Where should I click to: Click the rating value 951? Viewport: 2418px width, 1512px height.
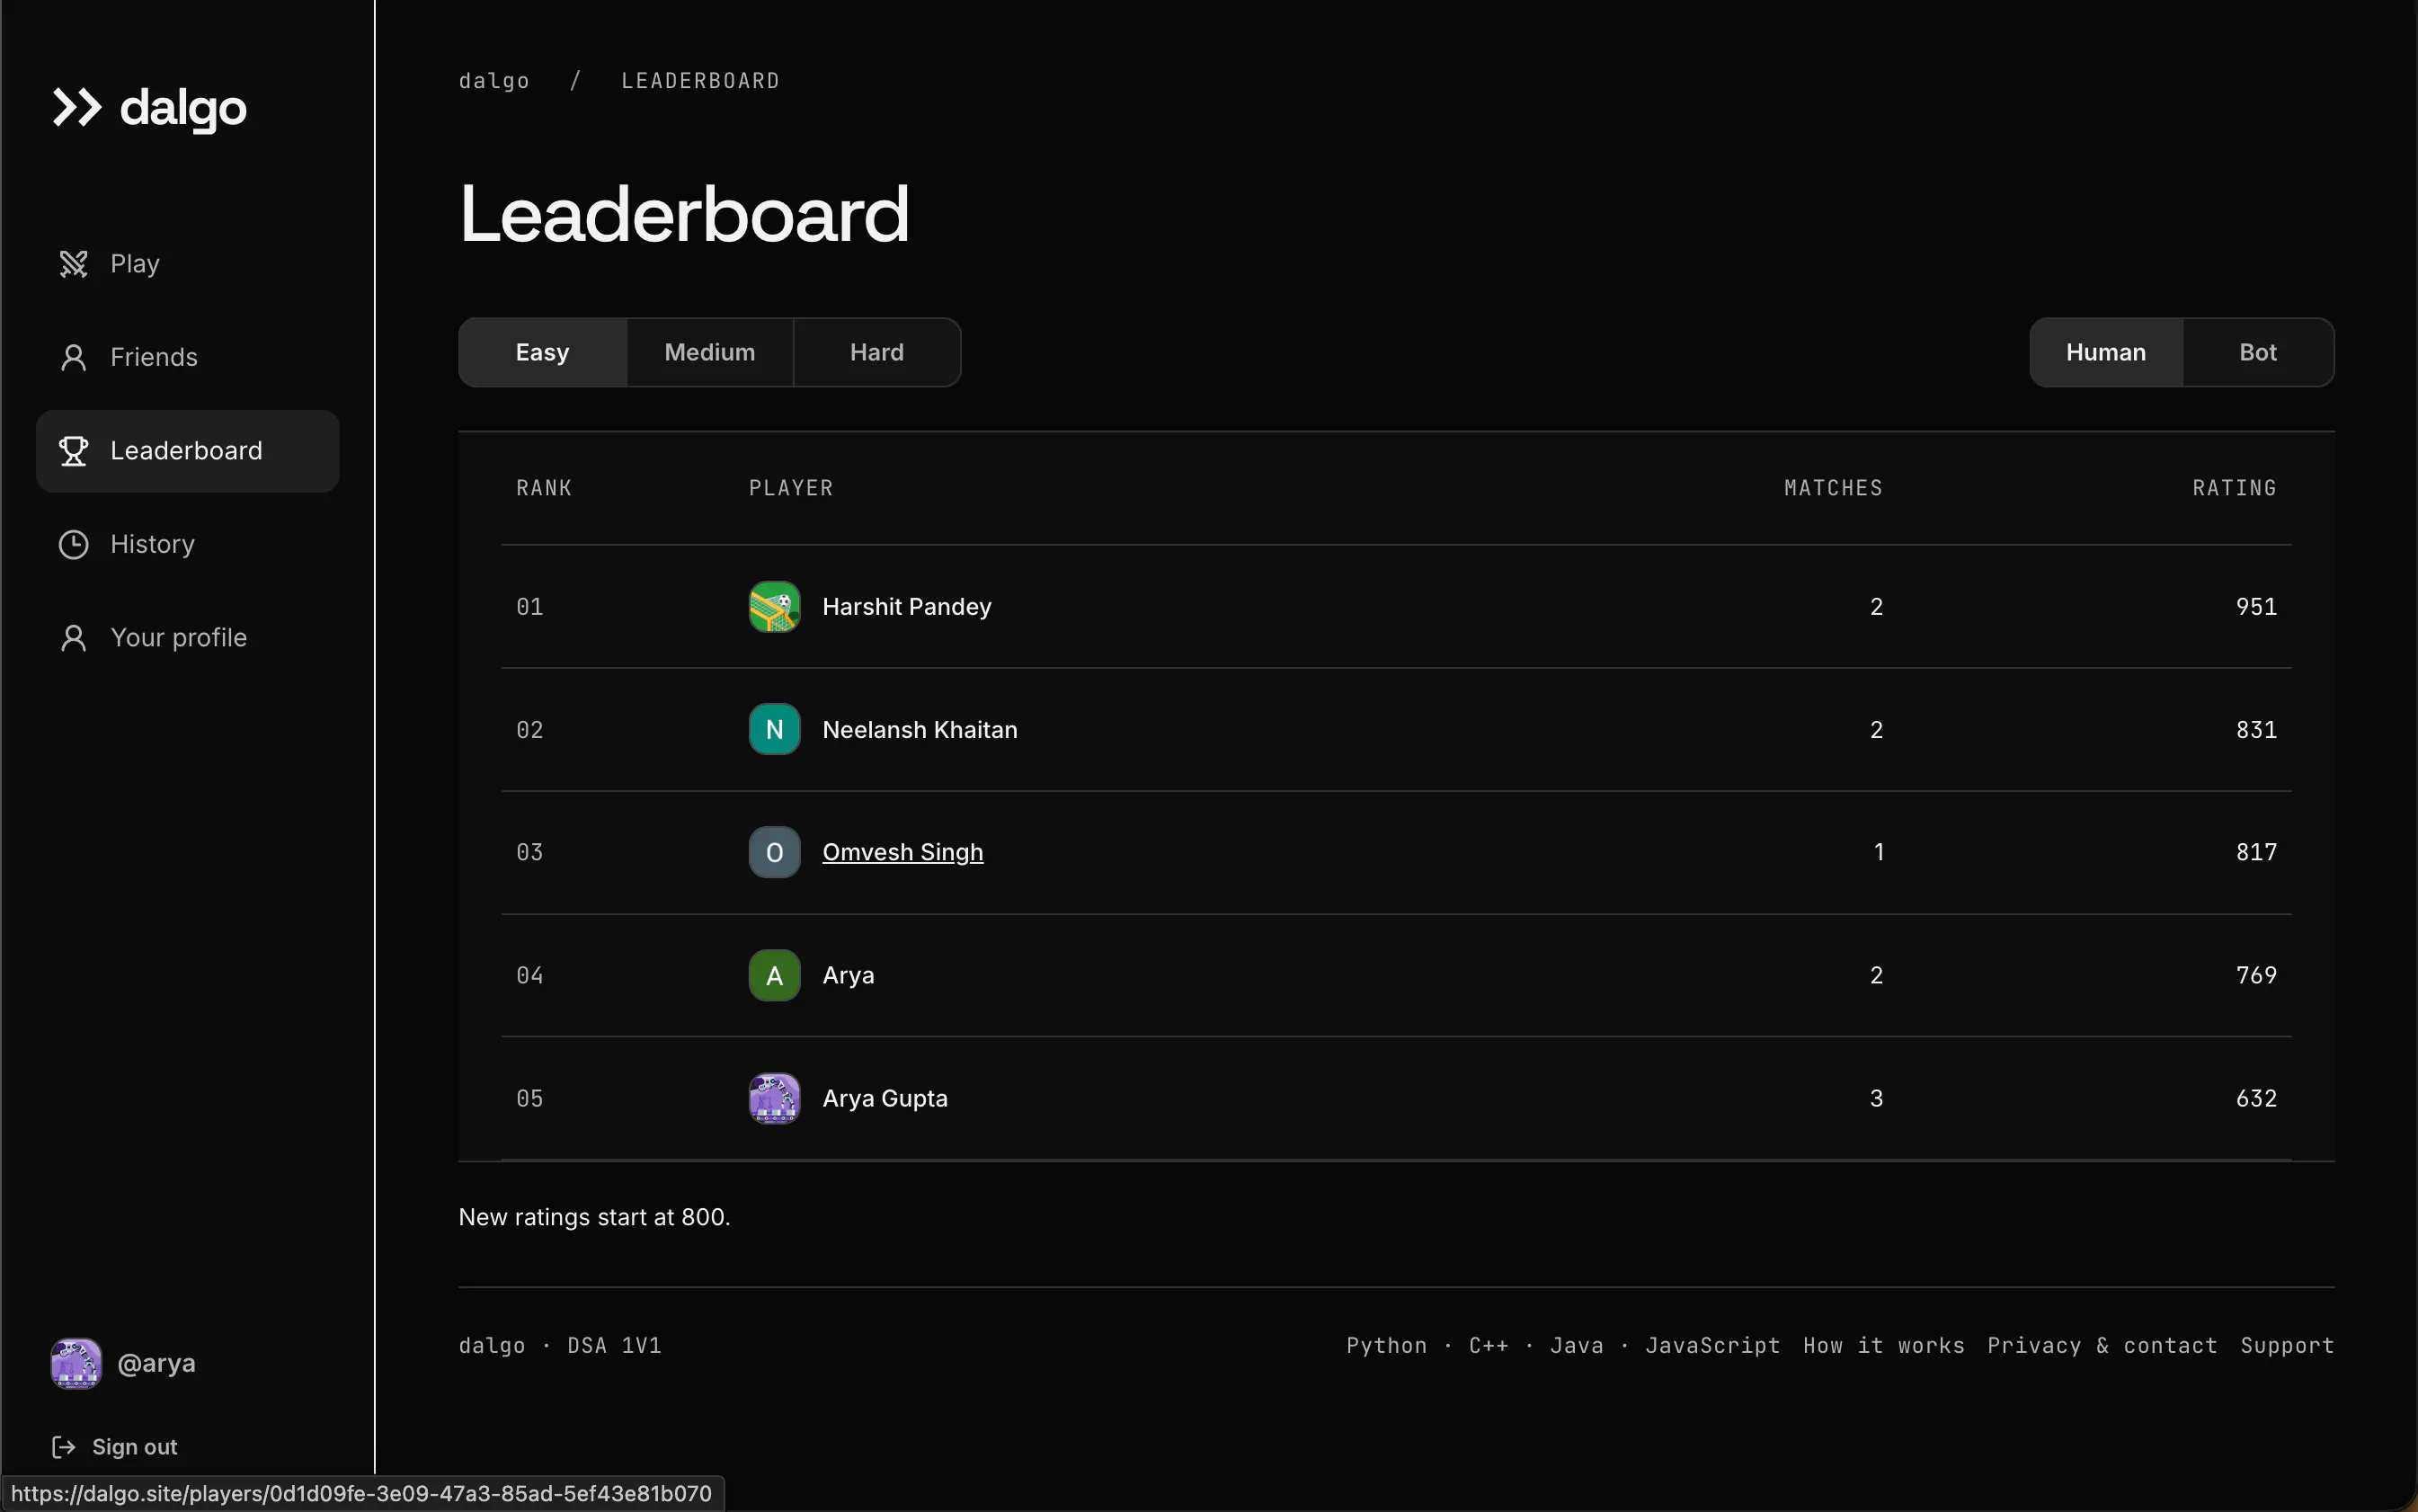tap(2256, 607)
